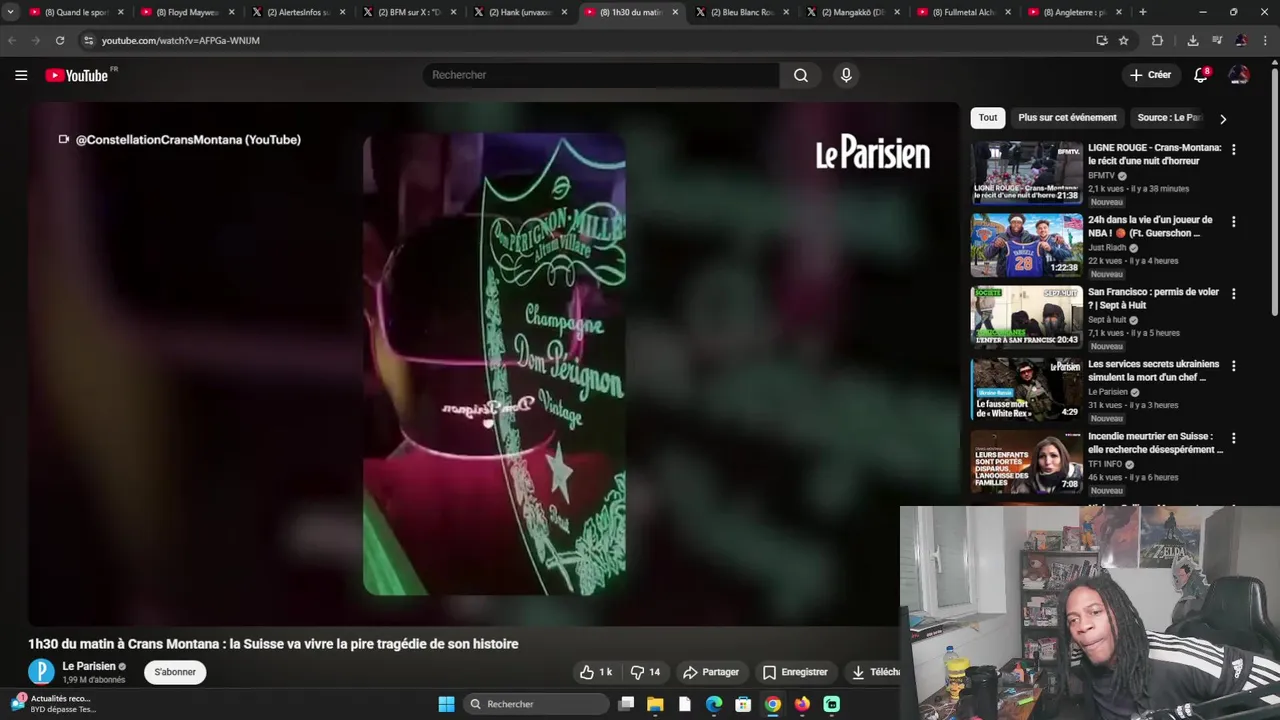
Task: Go to YouTube home via logo
Action: pos(77,75)
